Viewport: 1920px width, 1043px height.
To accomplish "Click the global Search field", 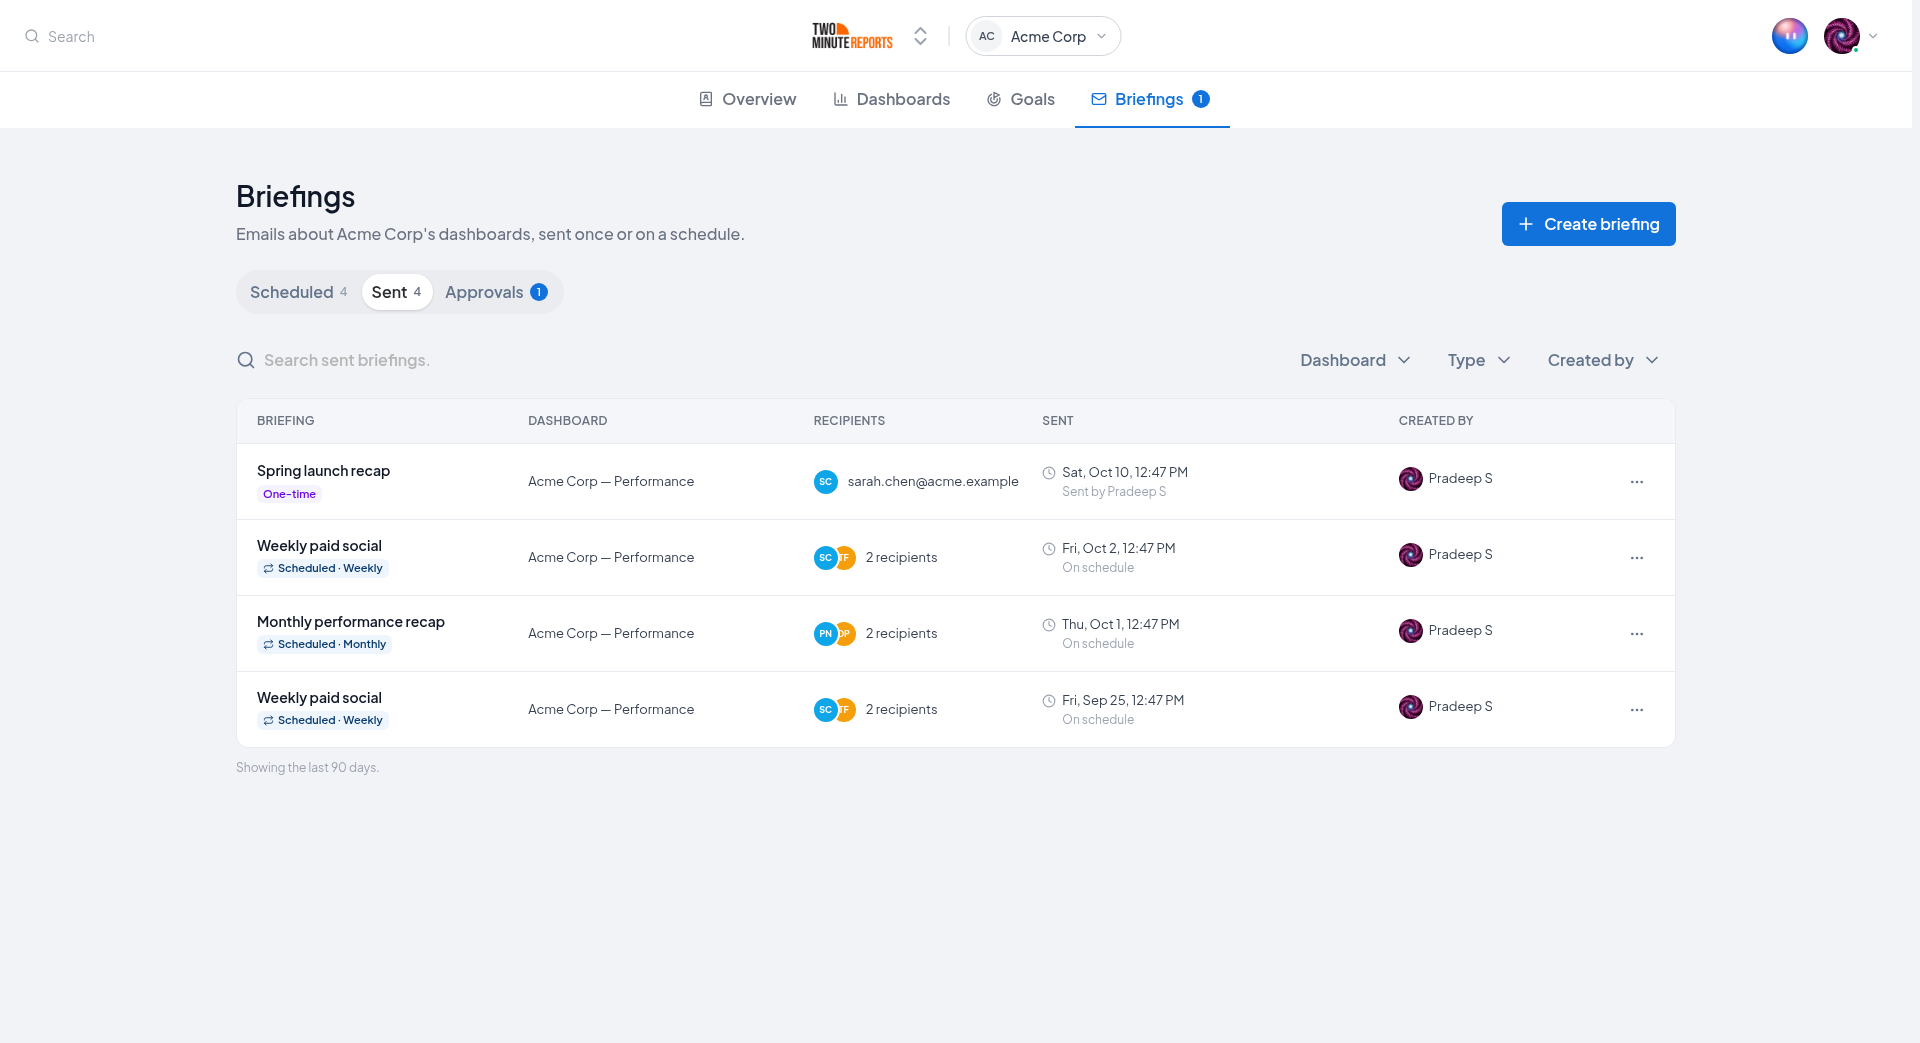I will point(72,36).
